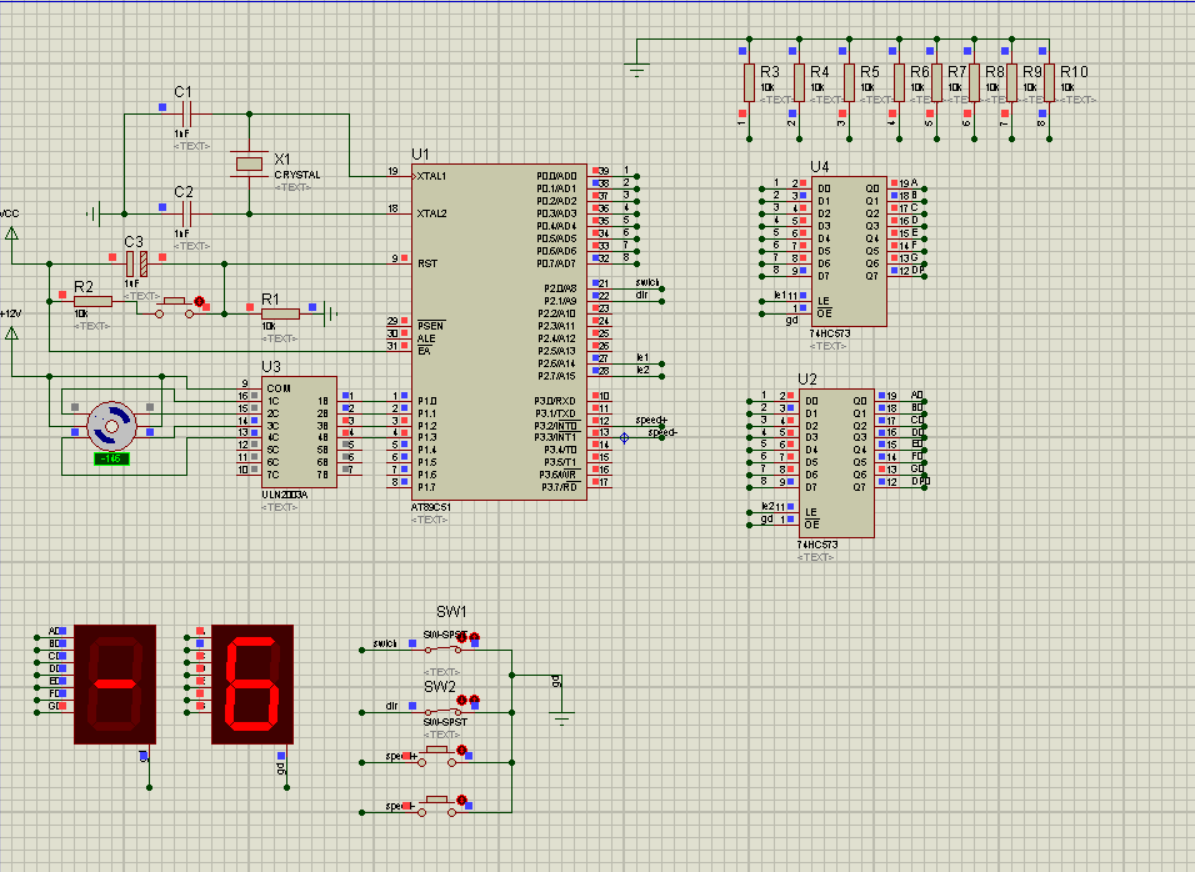The height and width of the screenshot is (872, 1195).
Task: Click the green motor angle readout
Action: point(109,458)
